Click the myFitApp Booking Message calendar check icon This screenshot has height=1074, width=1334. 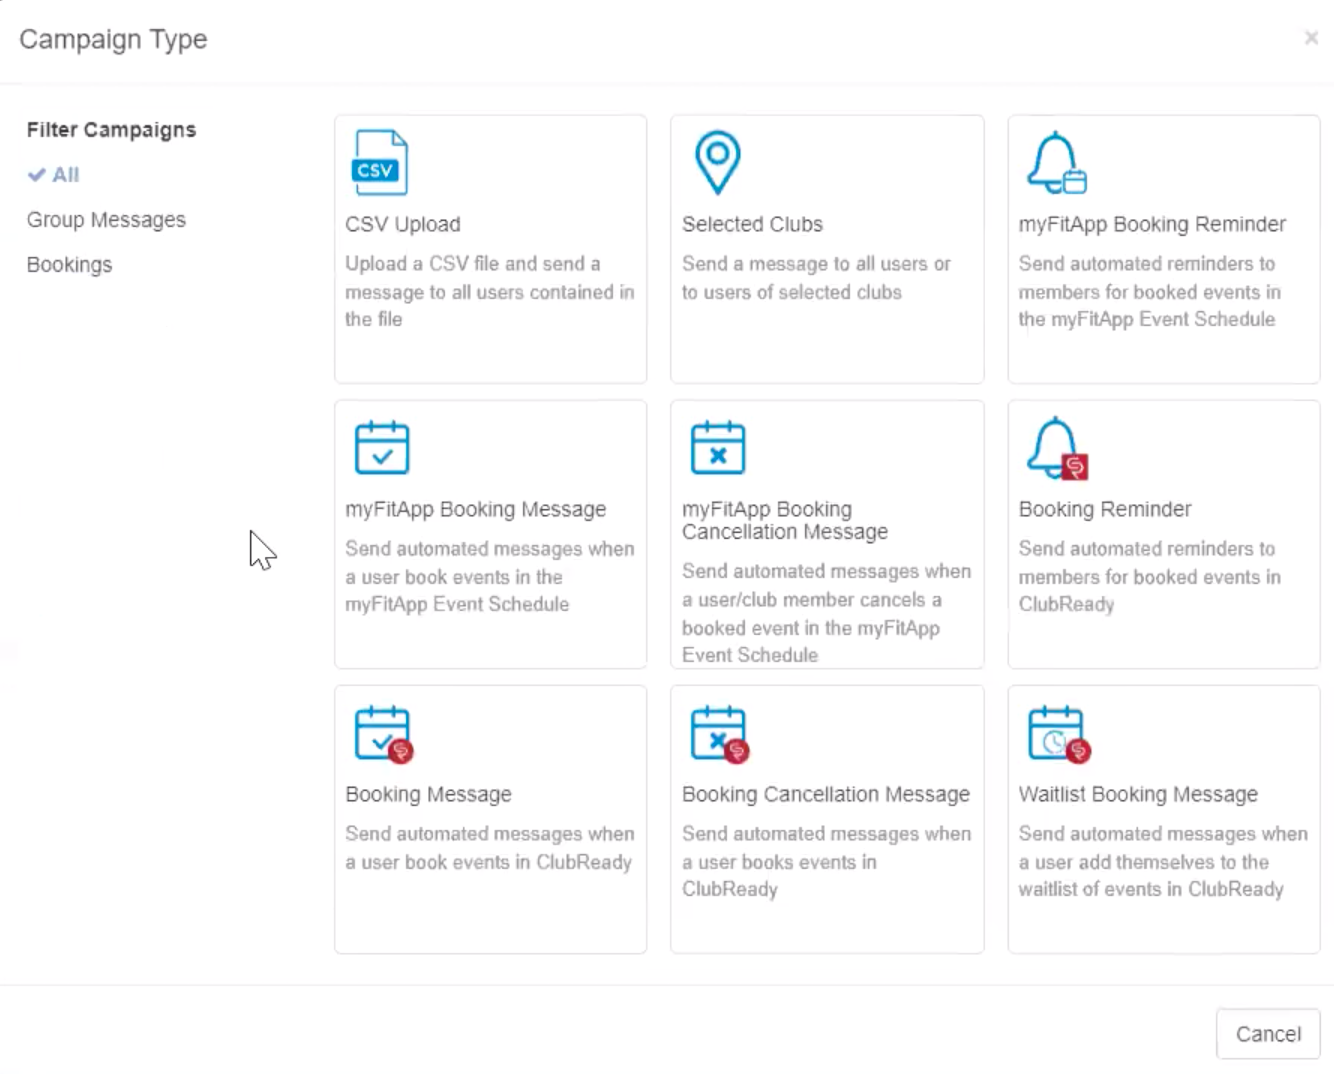pos(382,448)
